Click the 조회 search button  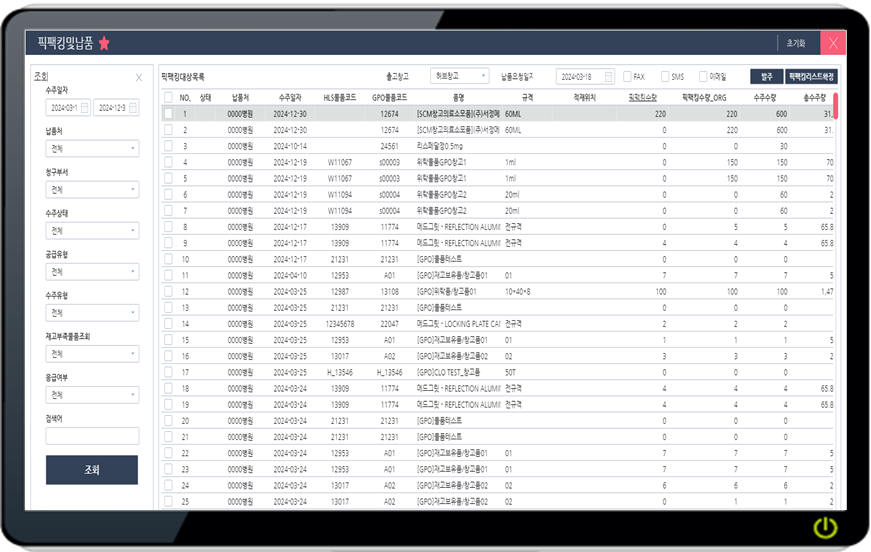click(92, 470)
